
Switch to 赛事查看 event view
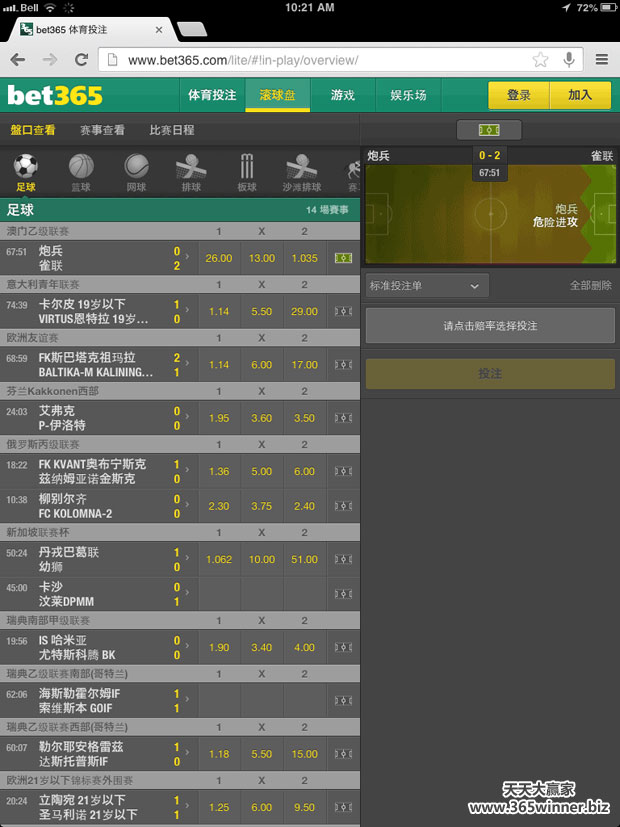102,130
